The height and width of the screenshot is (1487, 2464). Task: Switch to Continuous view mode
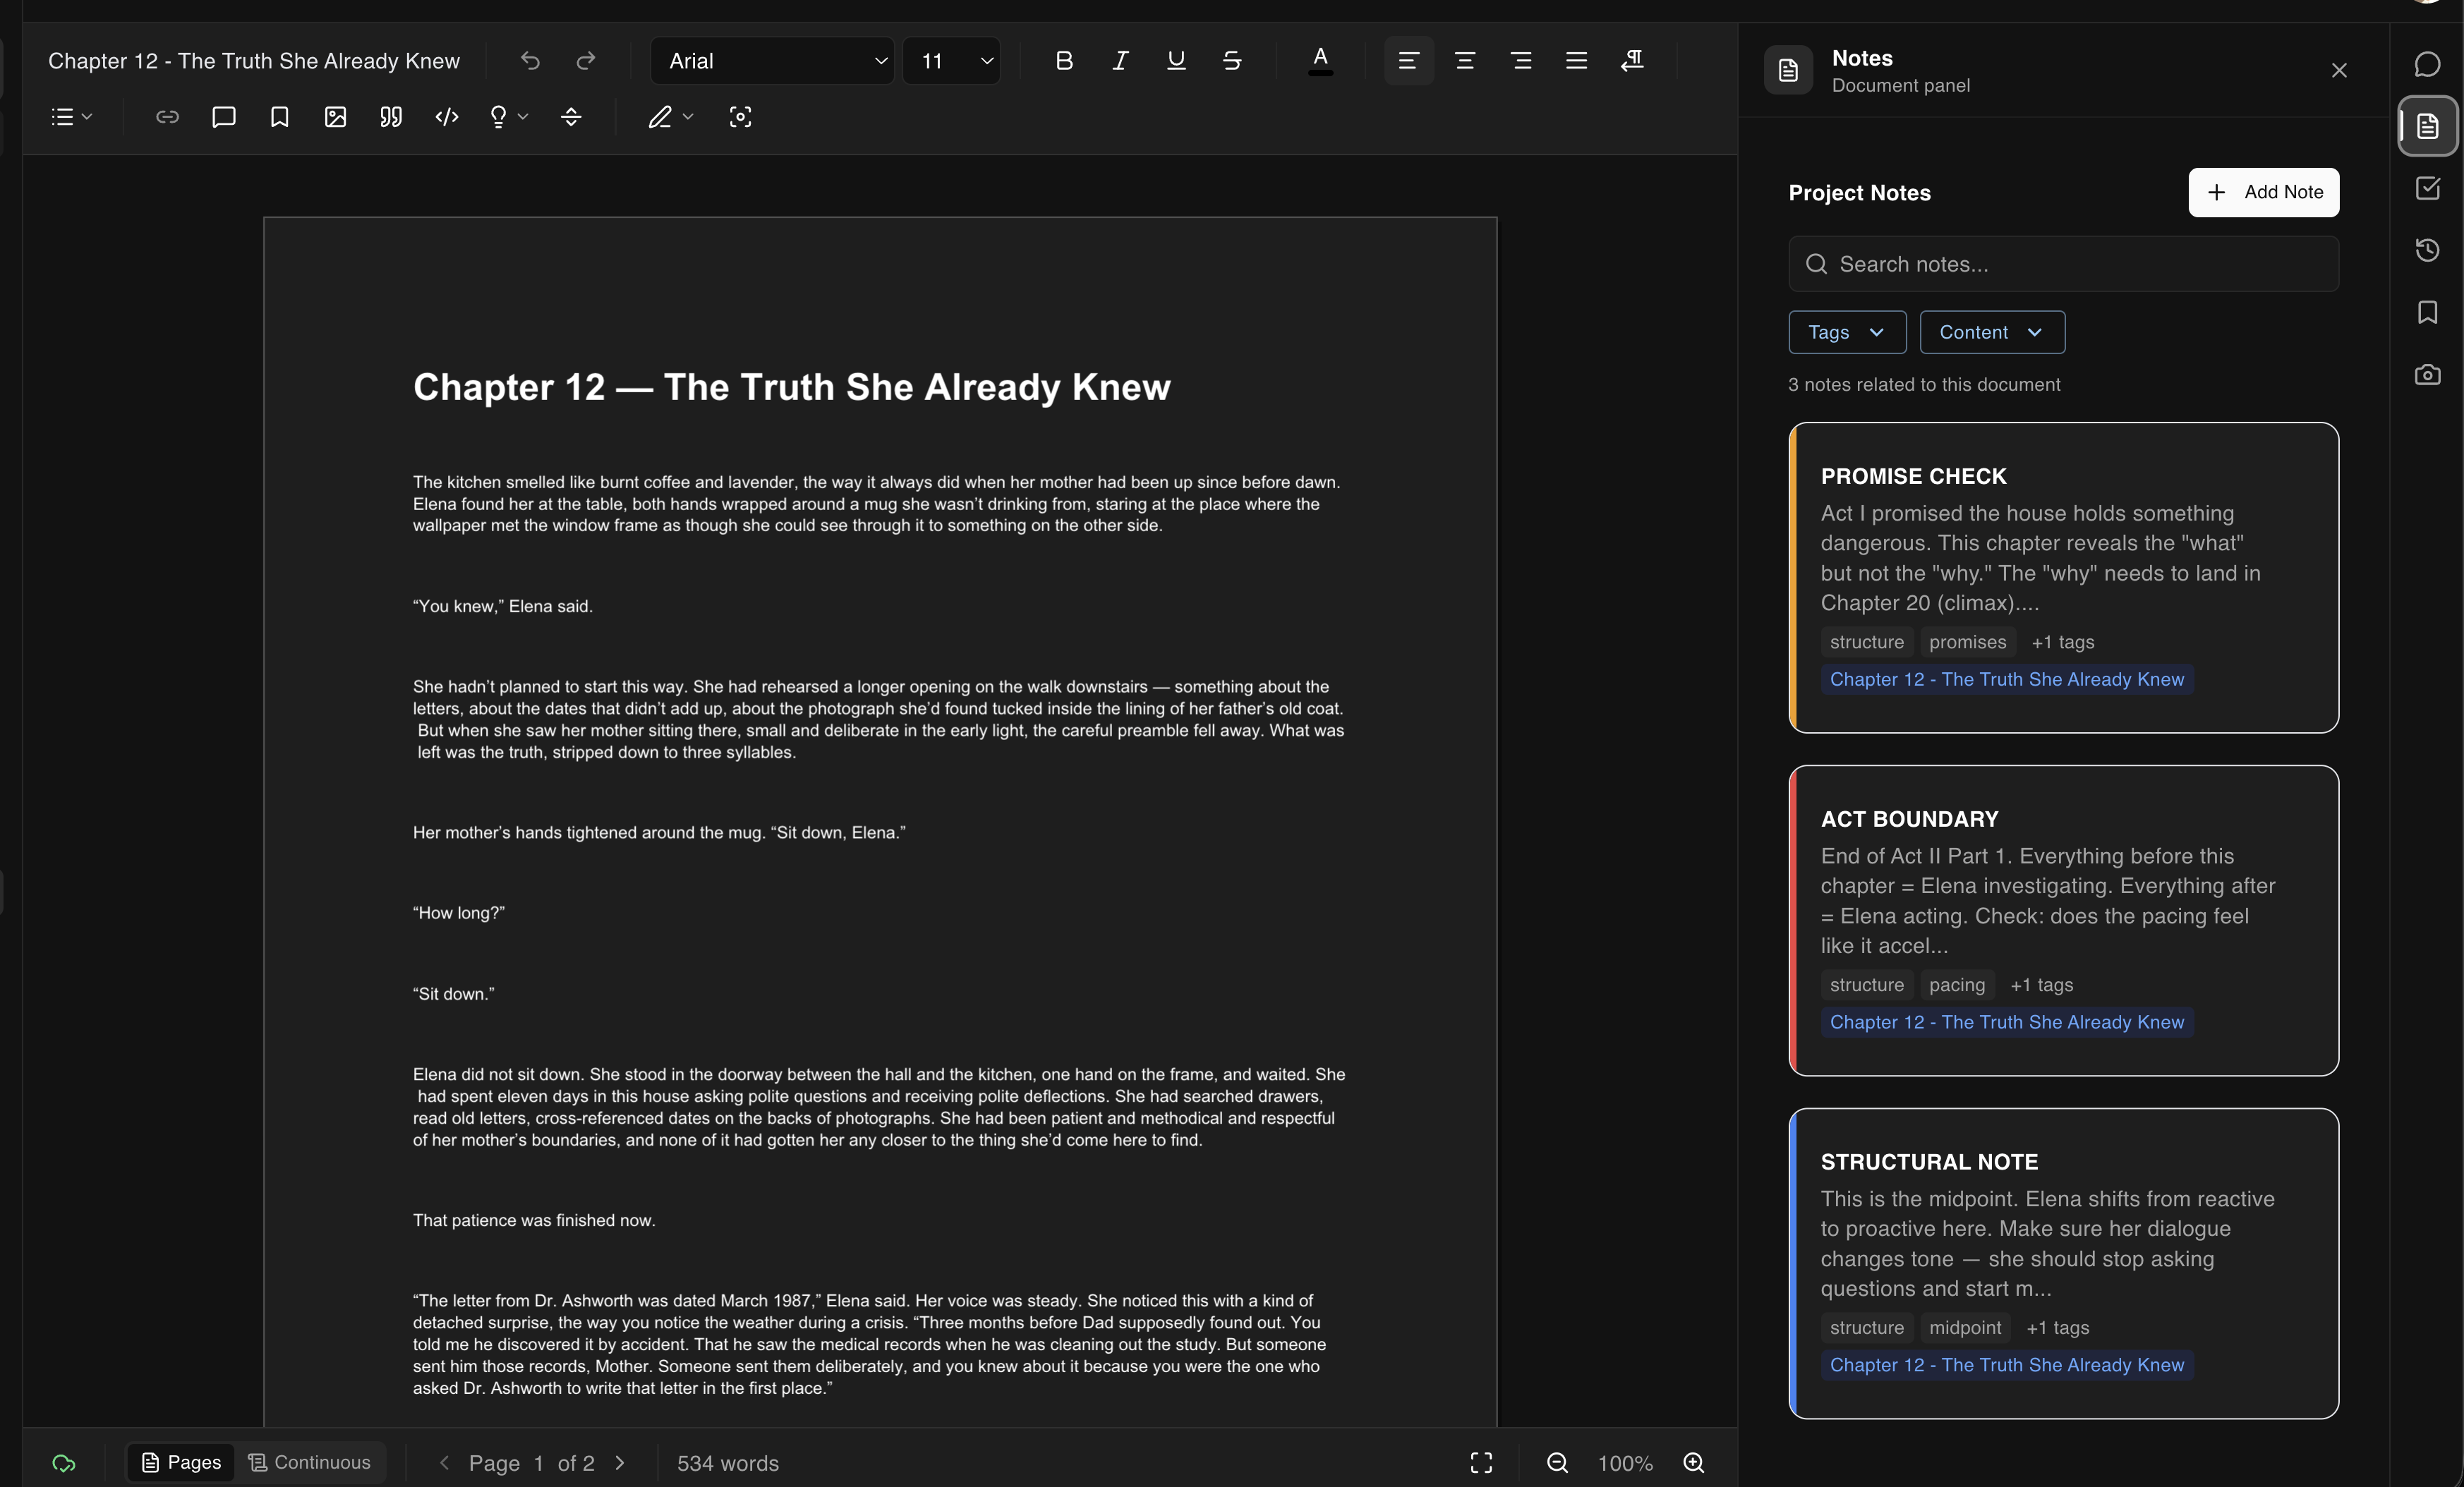310,1462
